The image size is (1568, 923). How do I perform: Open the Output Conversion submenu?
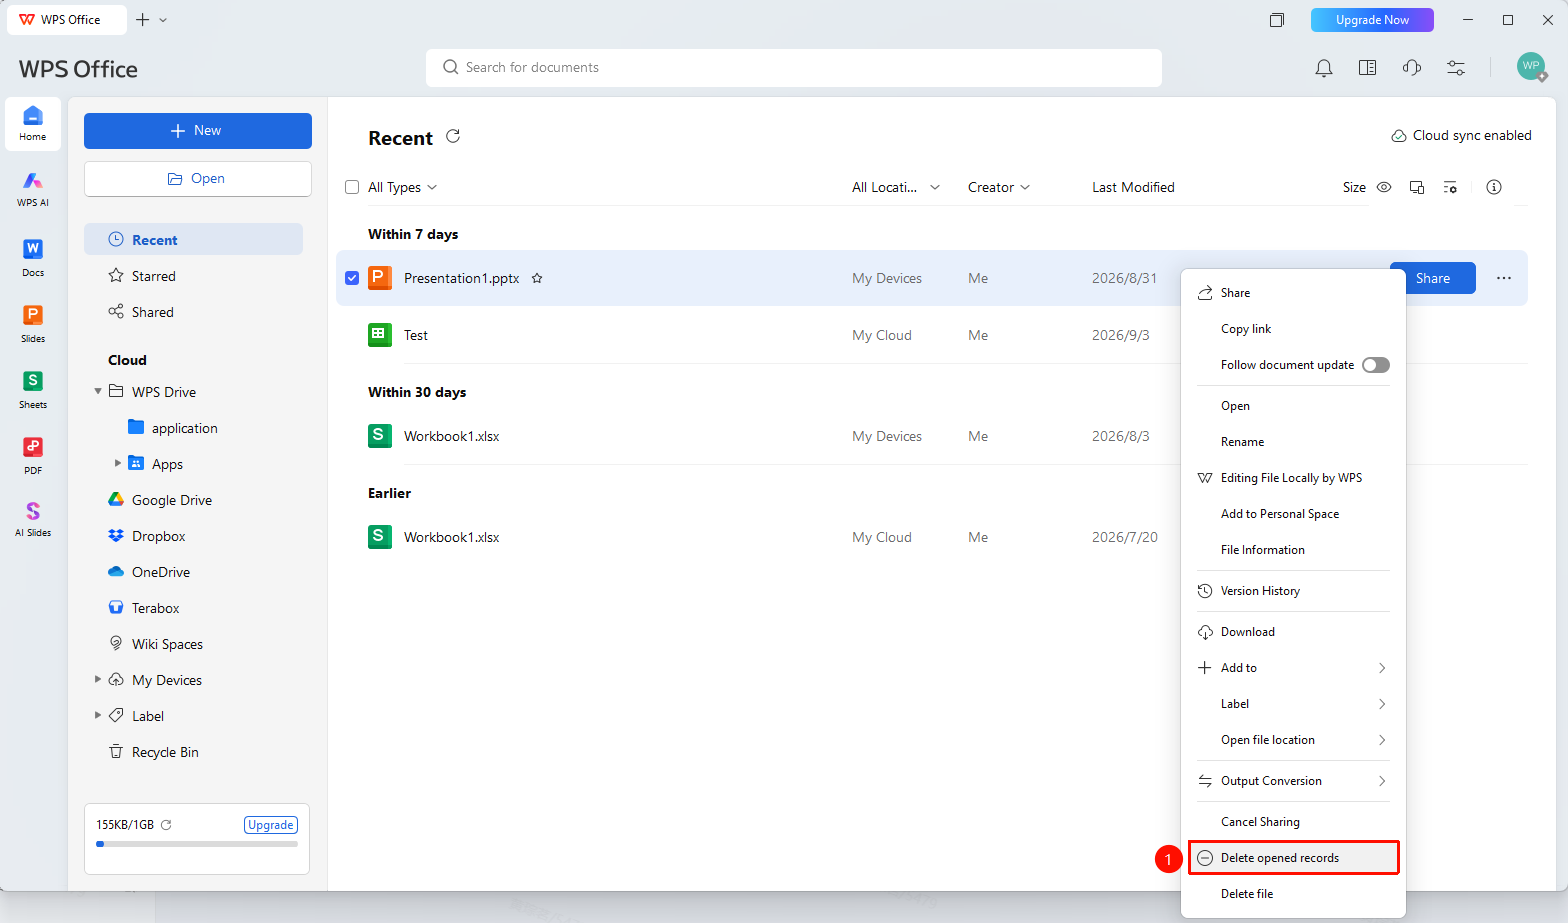click(1293, 781)
